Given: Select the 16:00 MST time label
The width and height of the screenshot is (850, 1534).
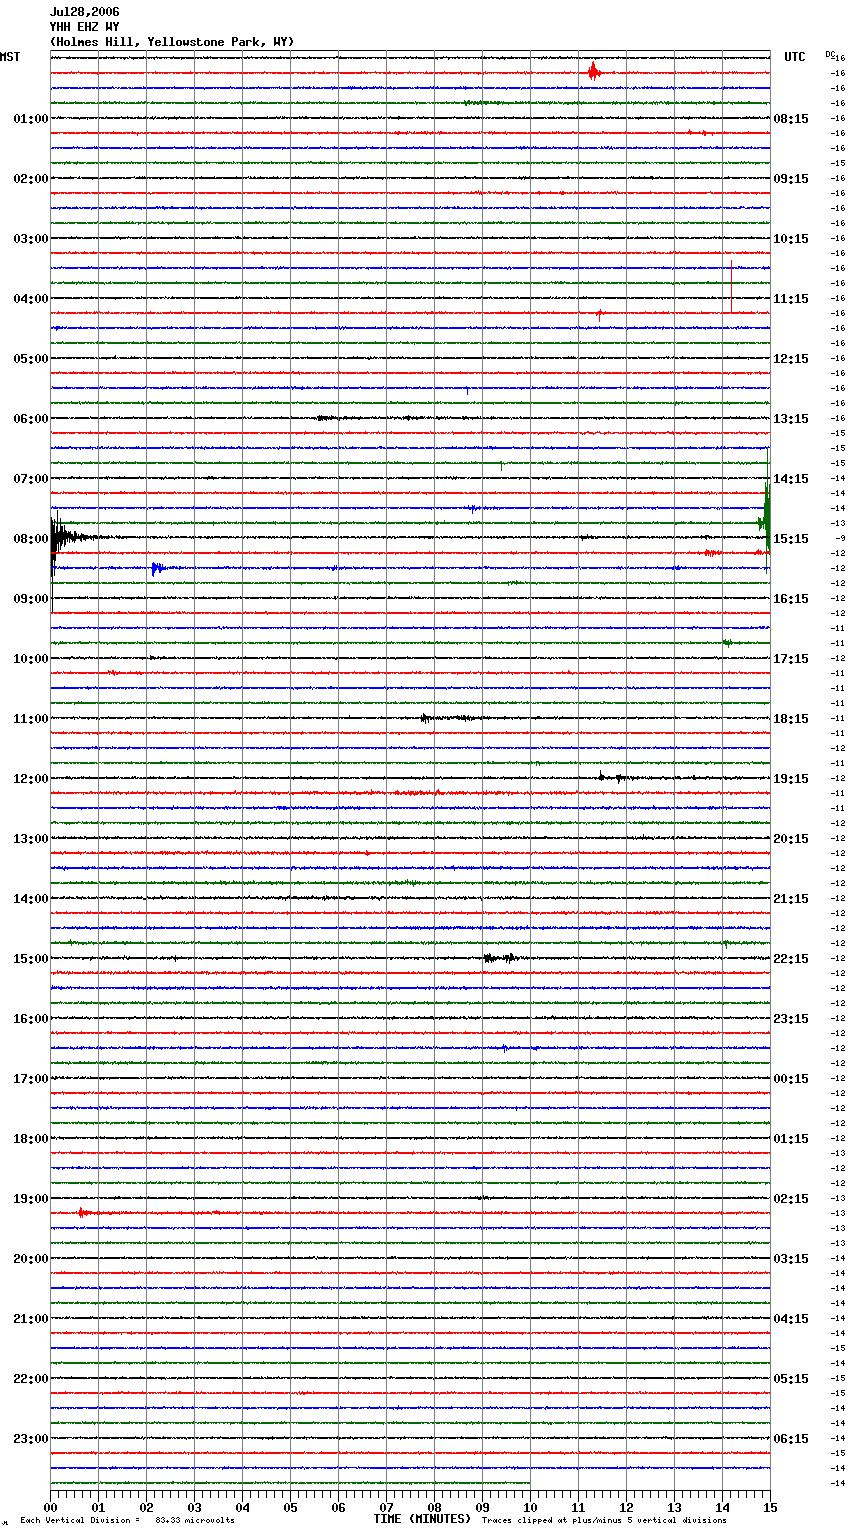Looking at the screenshot, I should tap(31, 1019).
